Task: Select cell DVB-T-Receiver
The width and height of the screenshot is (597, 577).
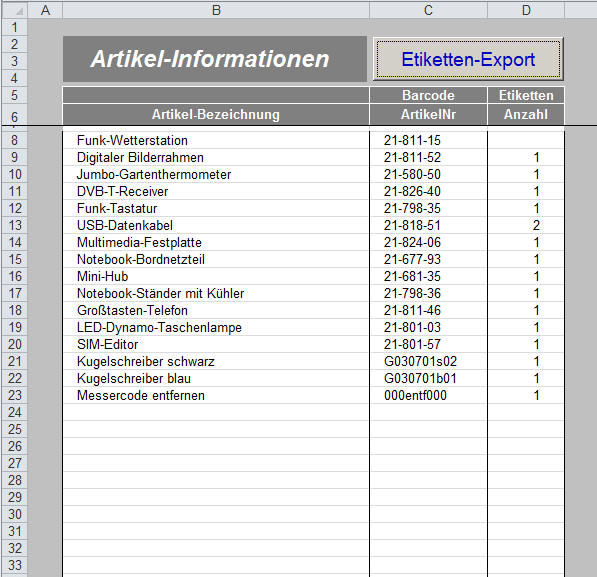Action: pyautogui.click(x=216, y=191)
